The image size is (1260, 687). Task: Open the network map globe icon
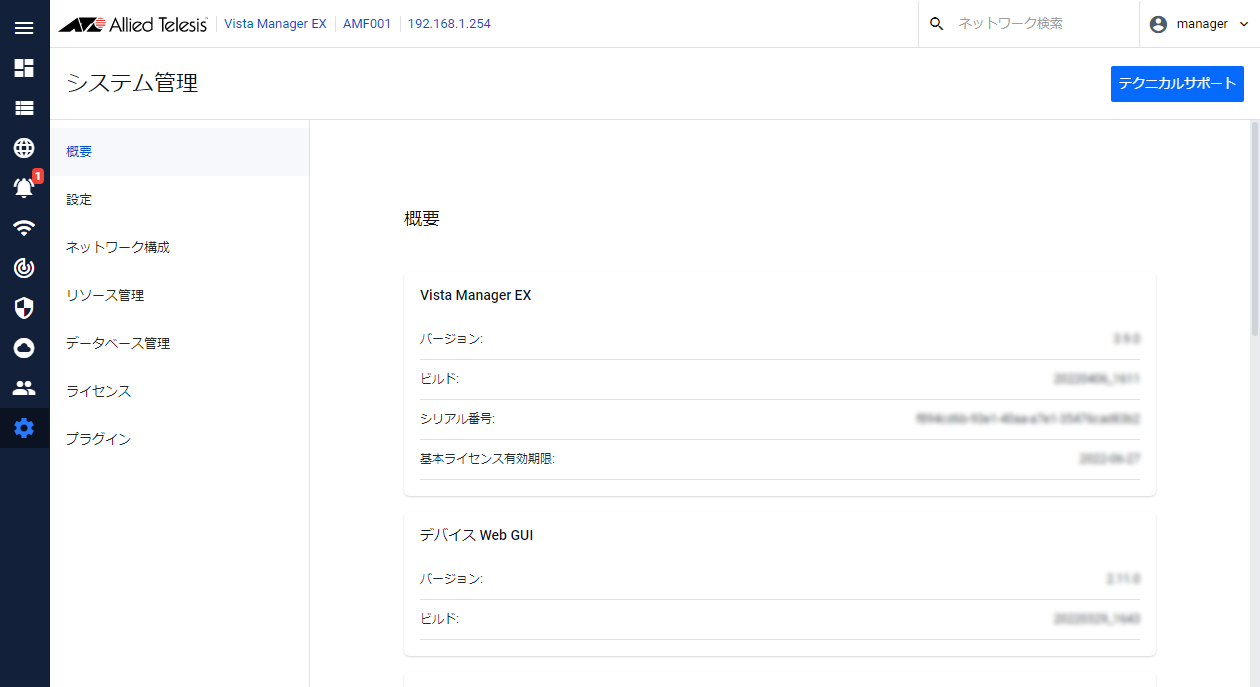click(24, 148)
